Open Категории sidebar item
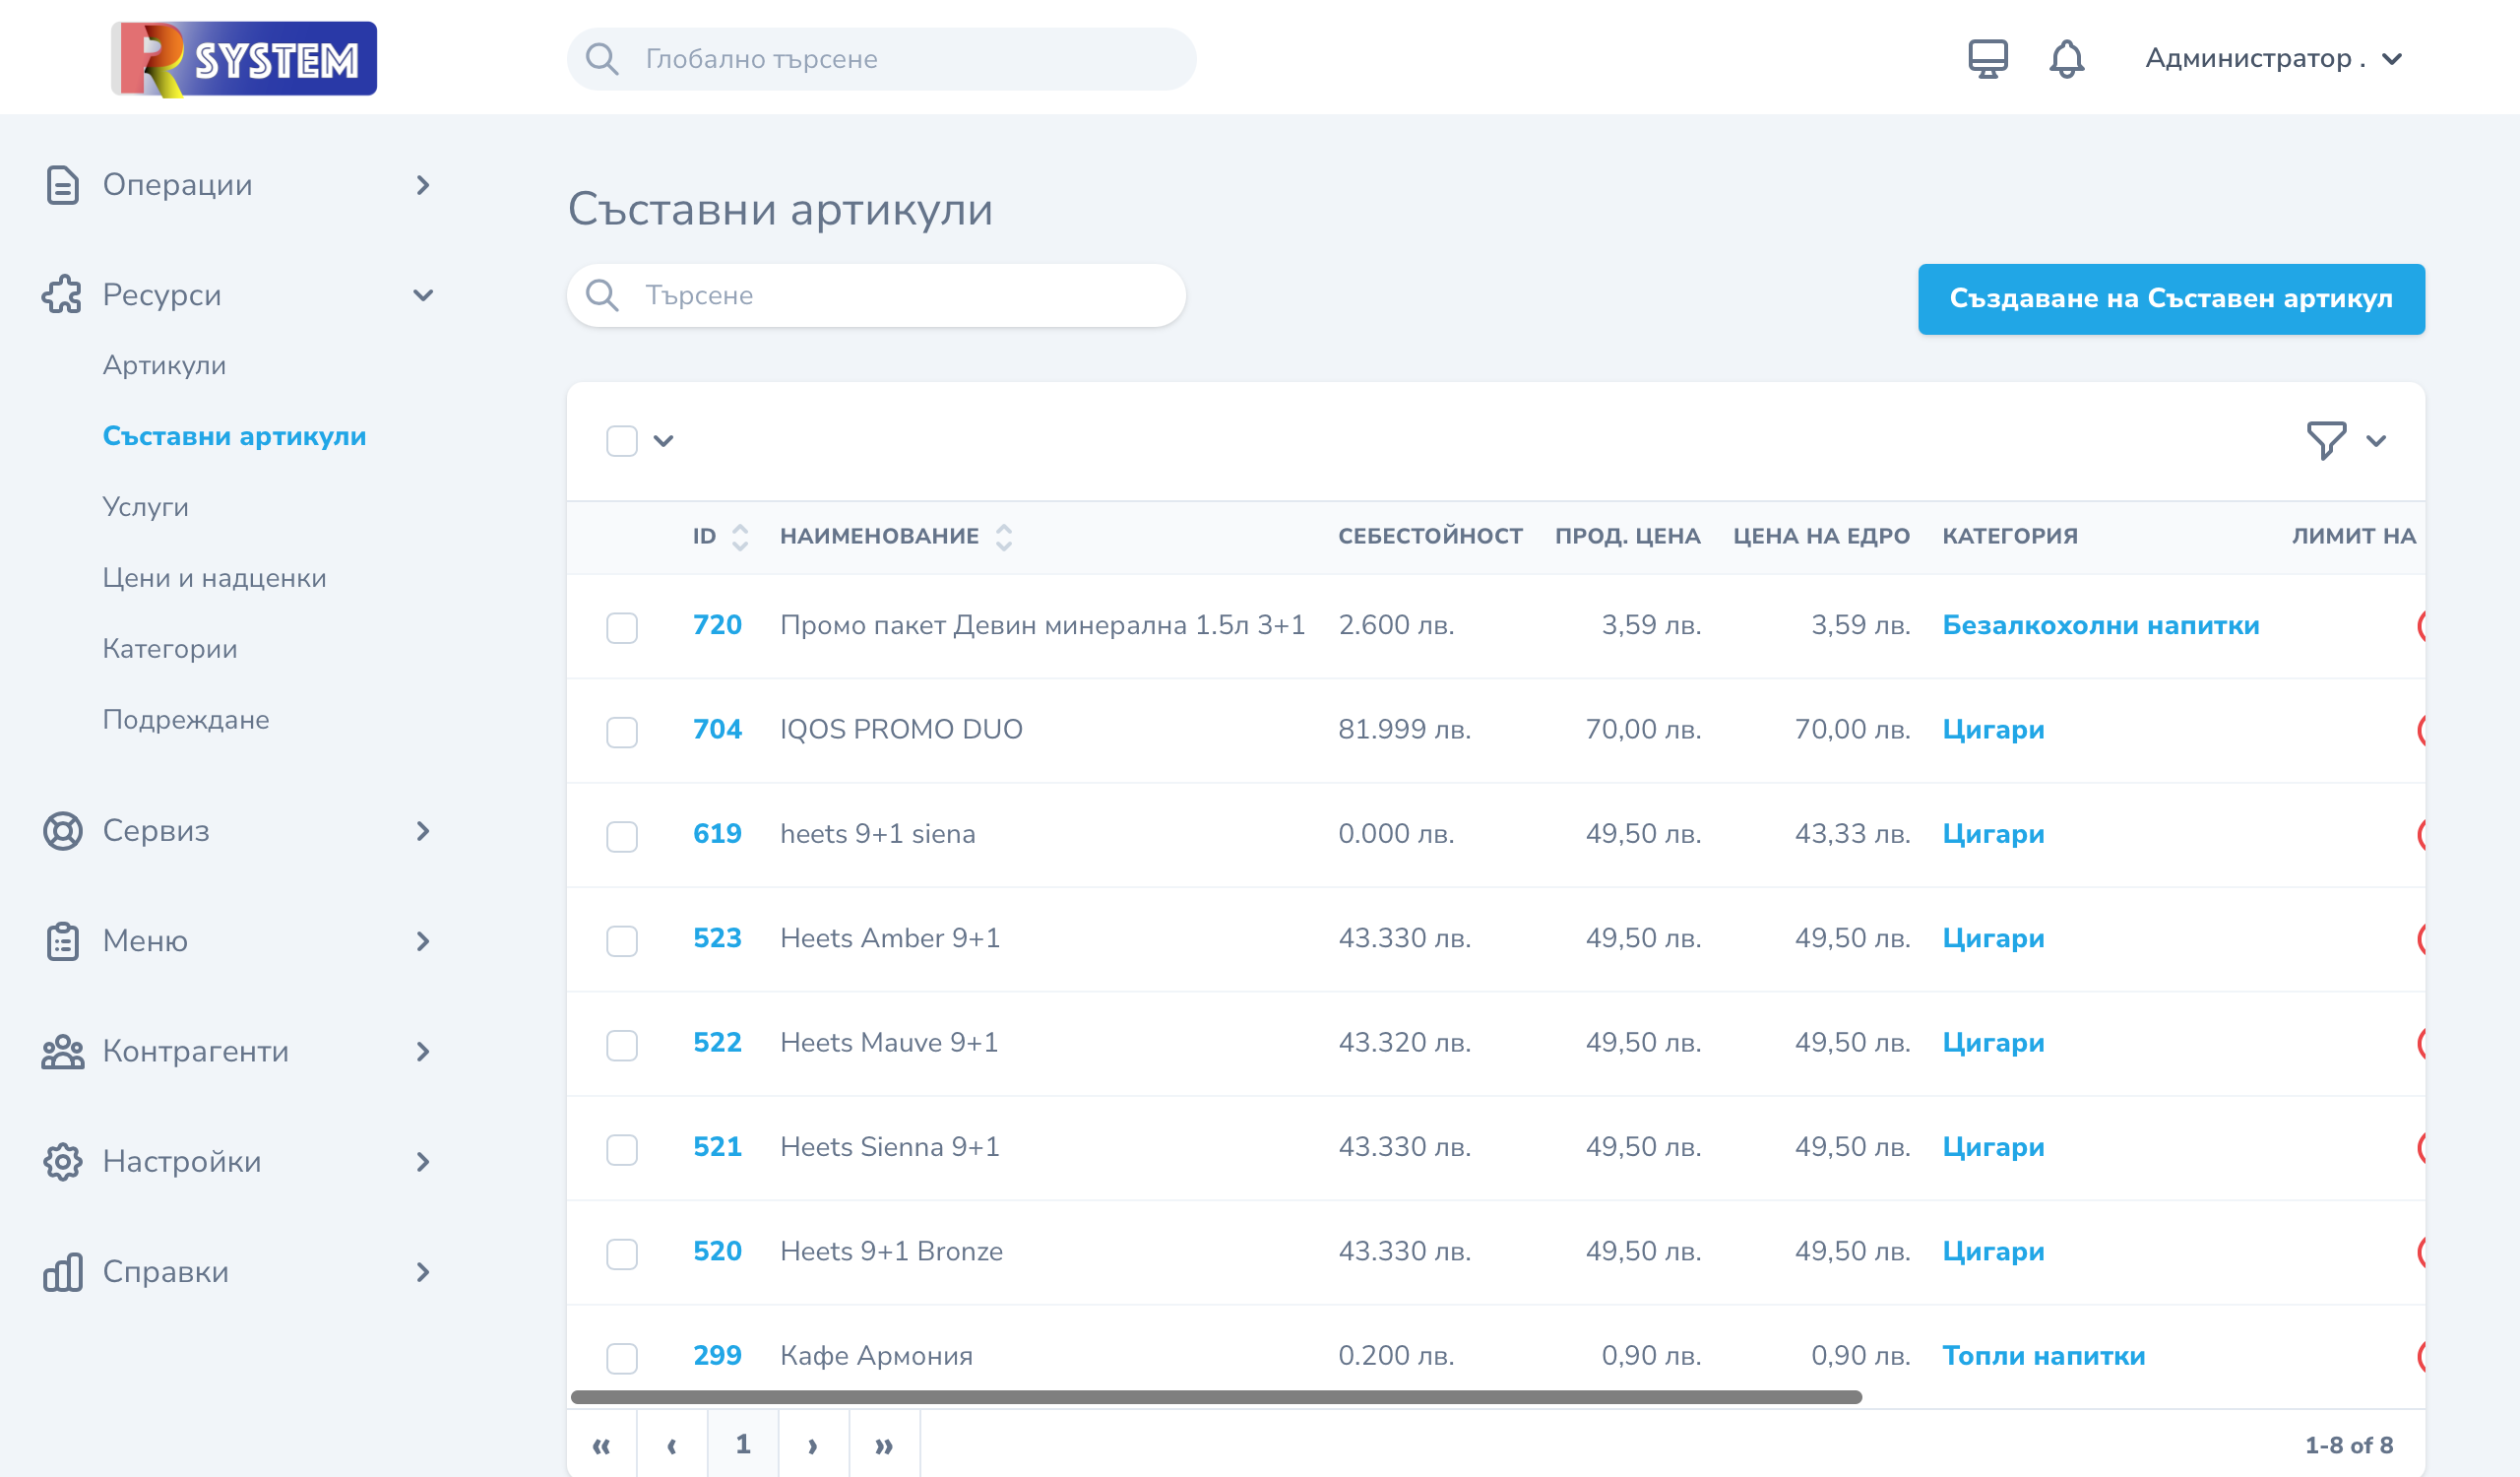Screen dimensions: 2520x1477 coord(169,649)
